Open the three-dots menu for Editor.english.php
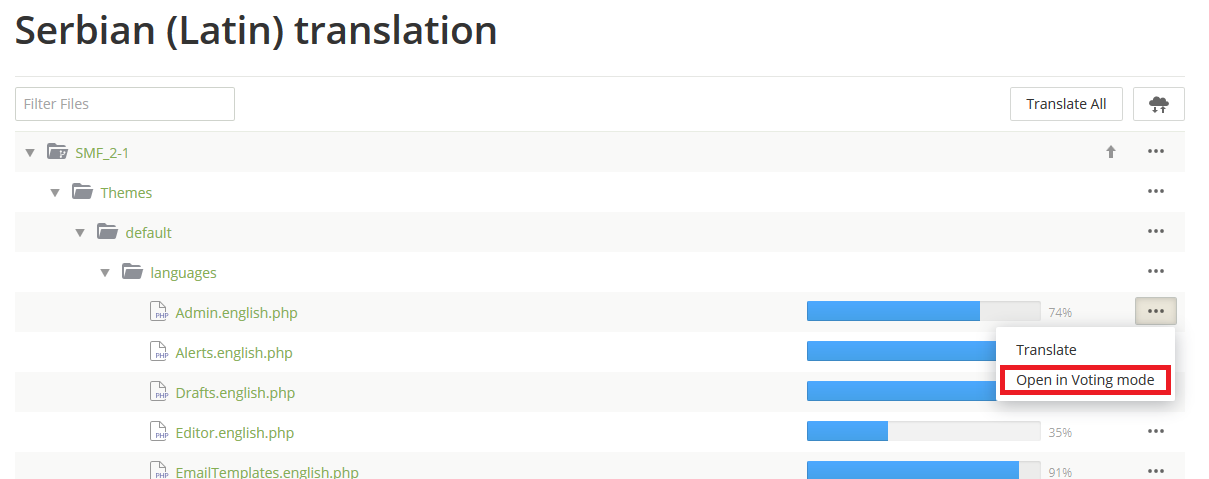 [1156, 432]
